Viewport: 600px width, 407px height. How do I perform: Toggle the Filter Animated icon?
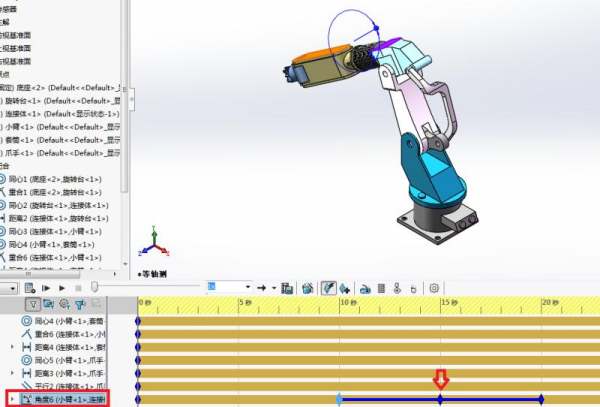pos(49,303)
